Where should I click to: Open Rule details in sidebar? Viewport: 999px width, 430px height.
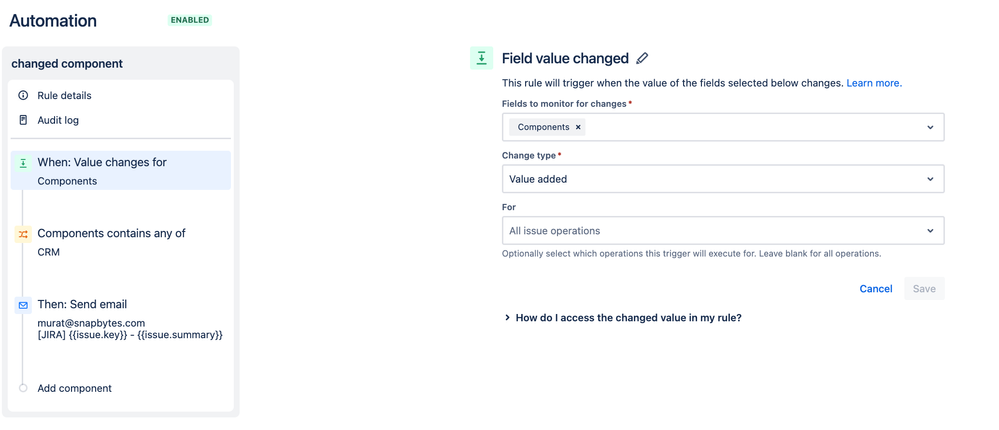65,96
